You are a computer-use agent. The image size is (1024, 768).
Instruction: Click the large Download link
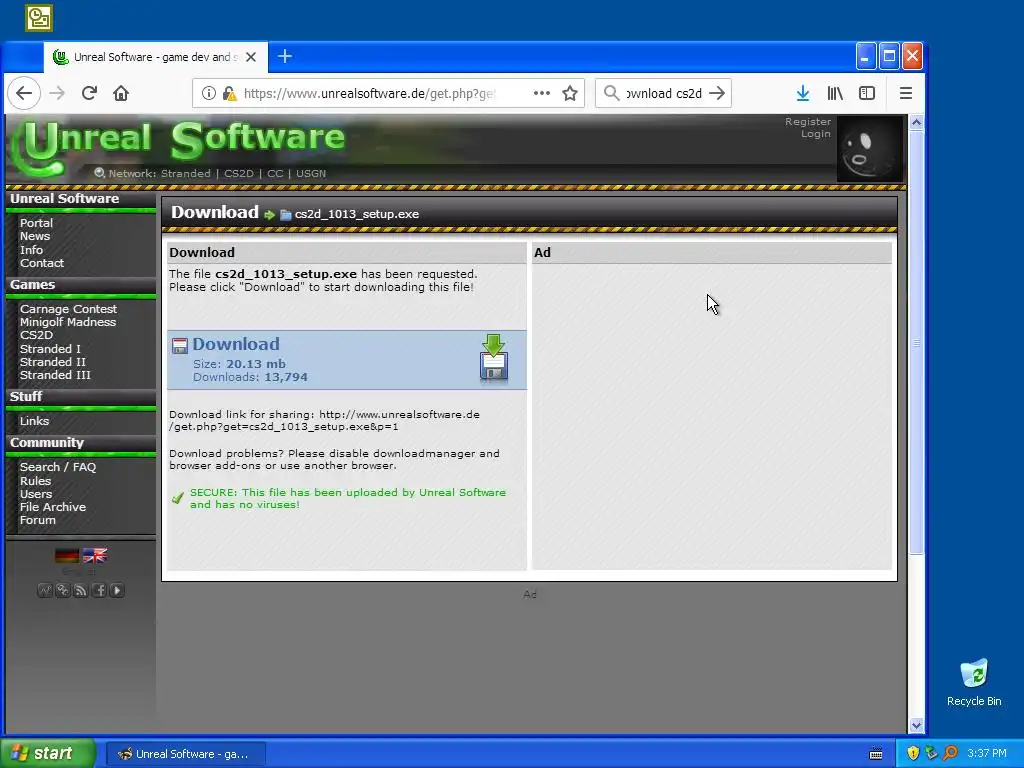point(236,344)
